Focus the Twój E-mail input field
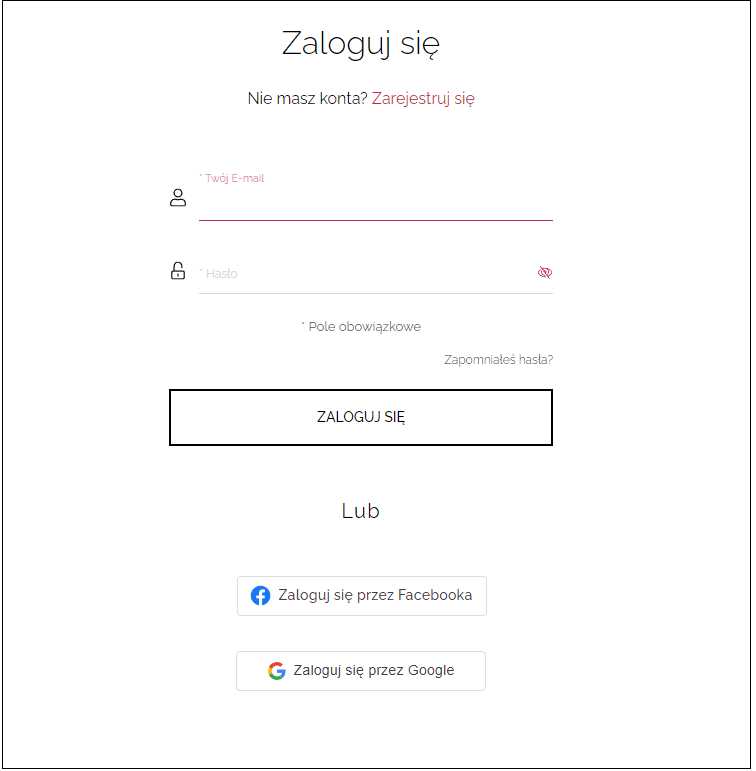756x771 pixels. pos(376,202)
